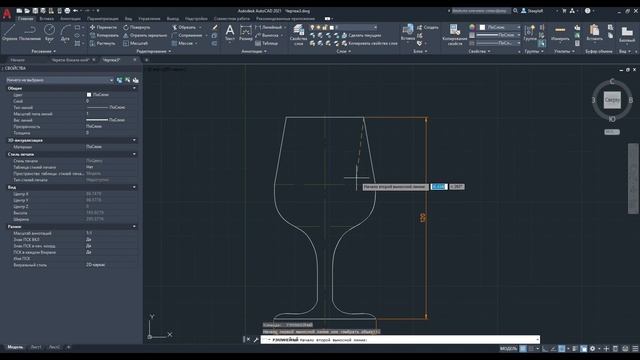Collapse the Общие section in Properties

coord(134,88)
